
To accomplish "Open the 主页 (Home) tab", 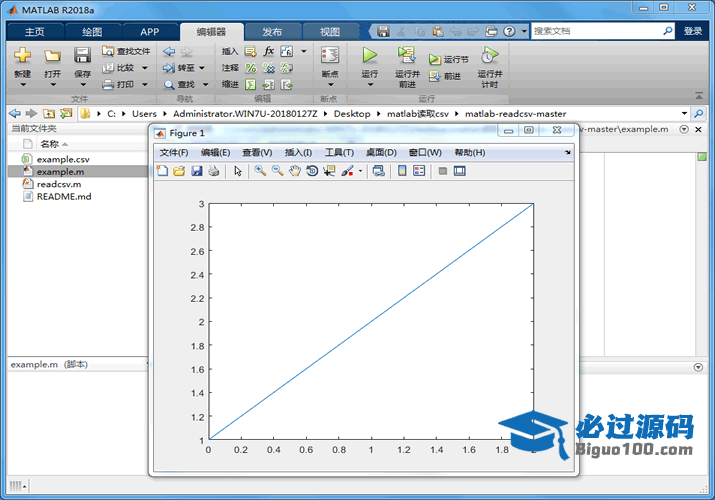I will click(35, 31).
